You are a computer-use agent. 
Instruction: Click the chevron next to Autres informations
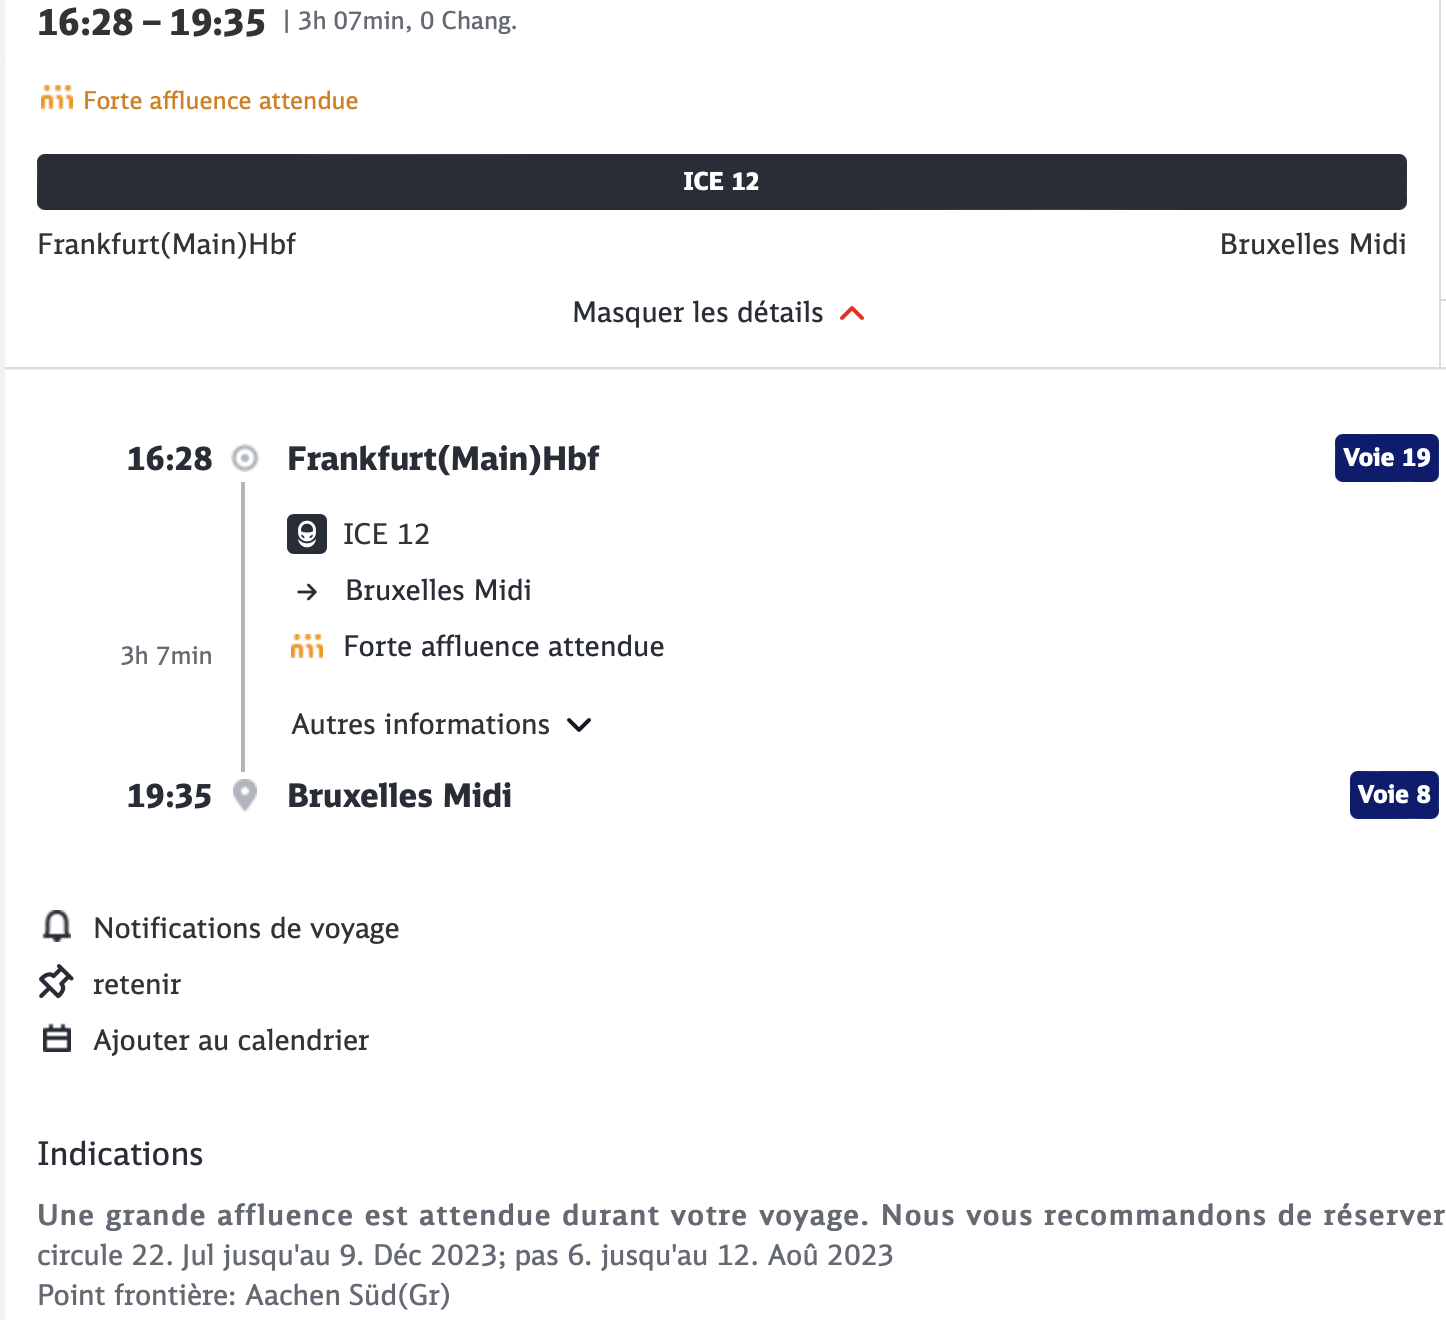click(579, 725)
